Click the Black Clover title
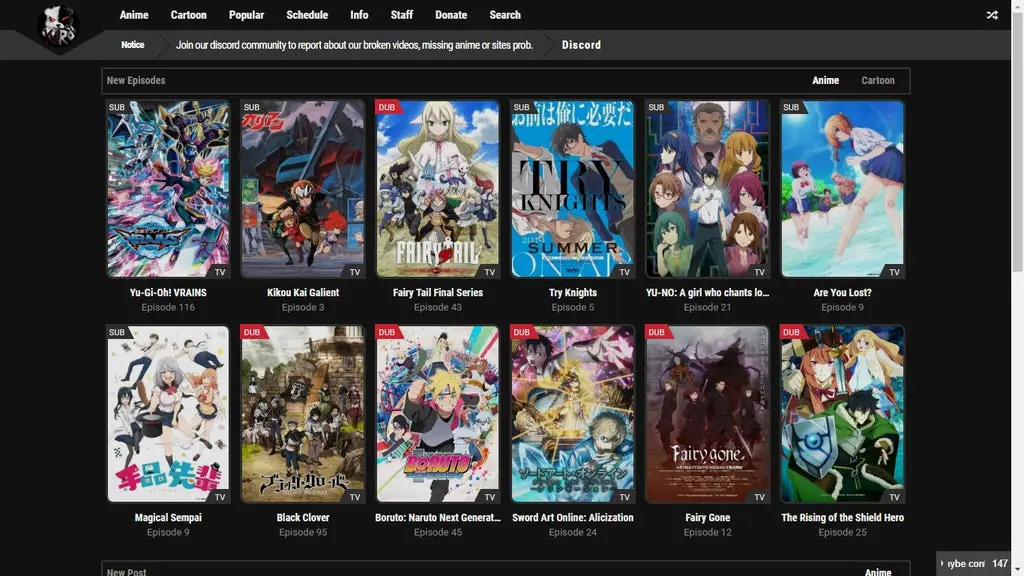Image resolution: width=1024 pixels, height=576 pixels. point(303,517)
